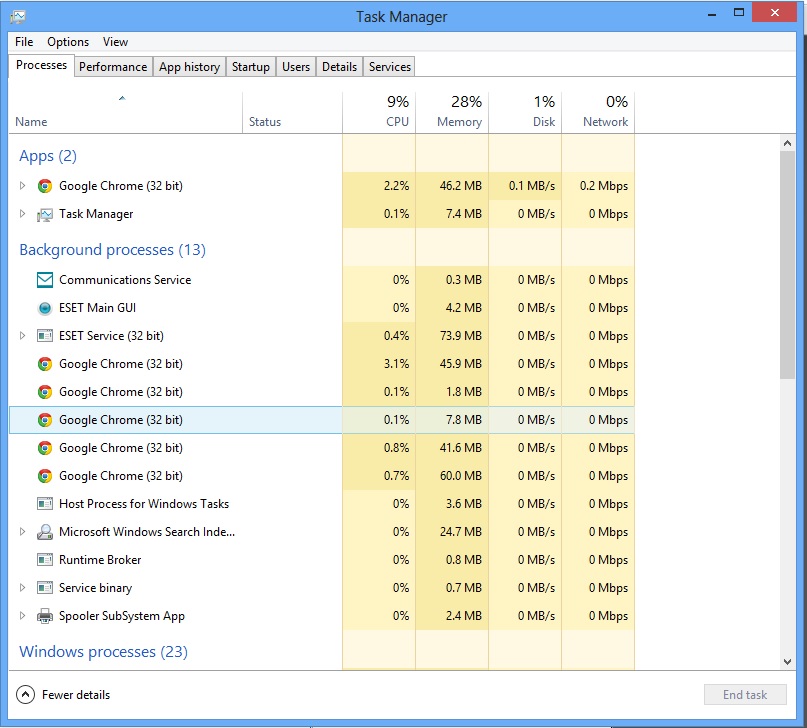Switch to the Services tab

point(390,67)
